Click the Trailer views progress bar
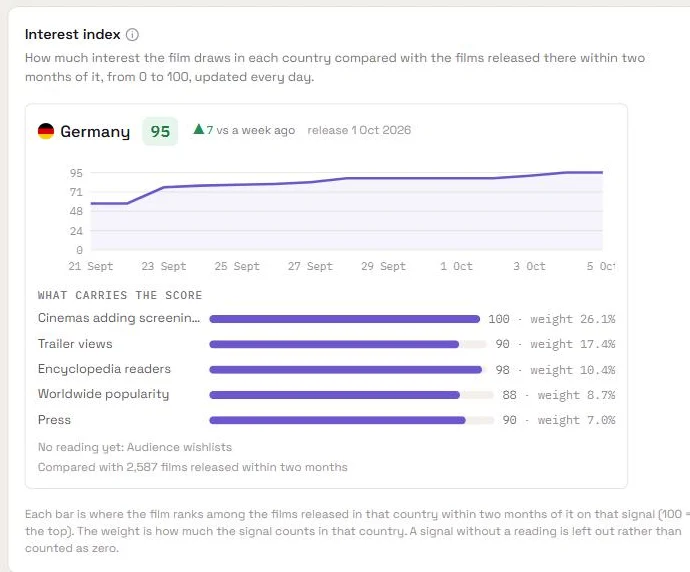The image size is (690, 572). click(x=348, y=344)
